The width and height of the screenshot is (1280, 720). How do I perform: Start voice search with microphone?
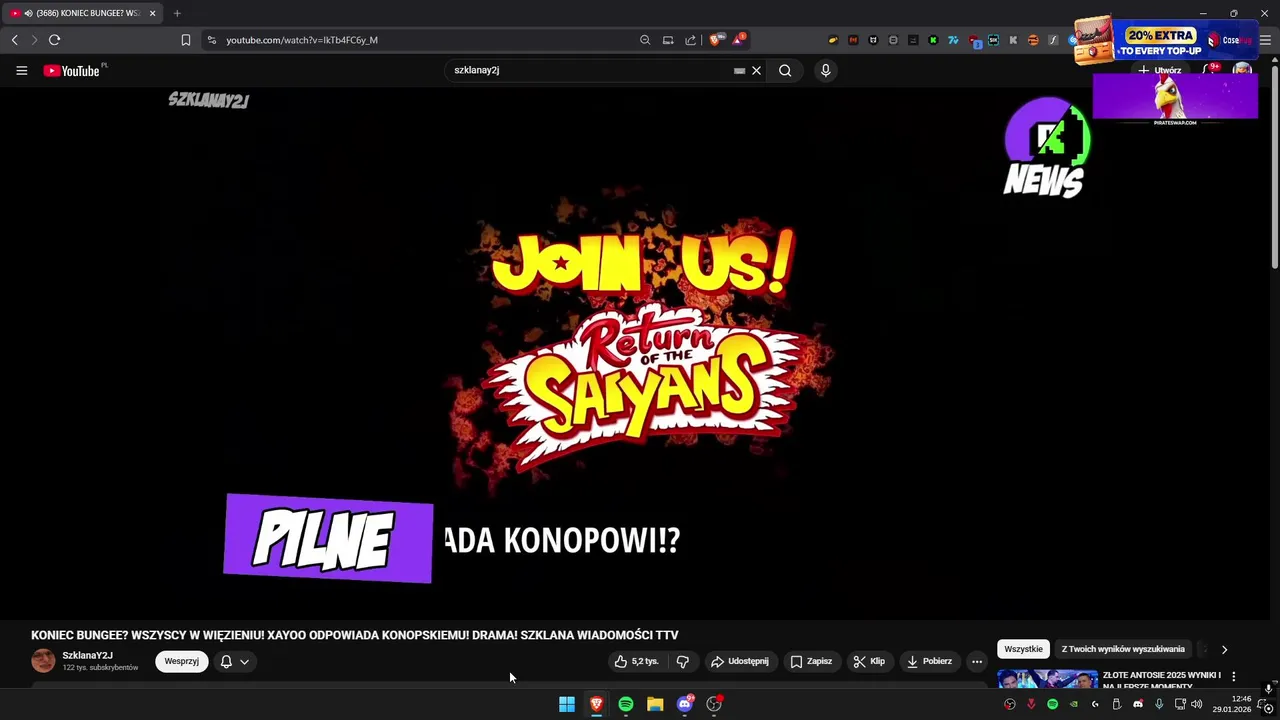click(x=825, y=71)
